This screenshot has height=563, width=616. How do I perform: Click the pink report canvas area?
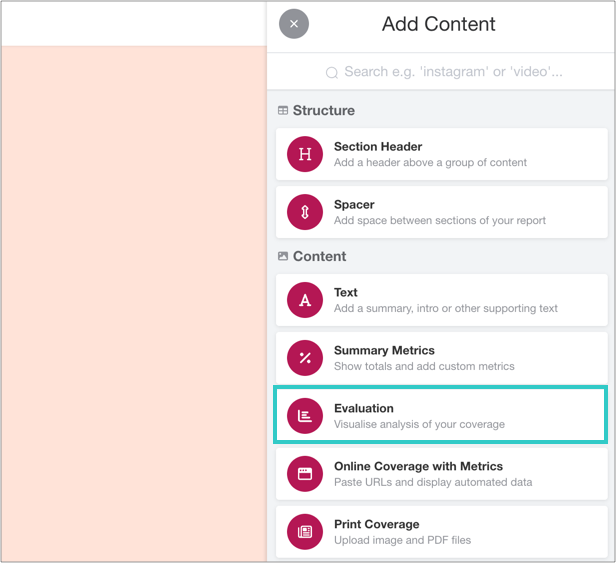click(133, 300)
